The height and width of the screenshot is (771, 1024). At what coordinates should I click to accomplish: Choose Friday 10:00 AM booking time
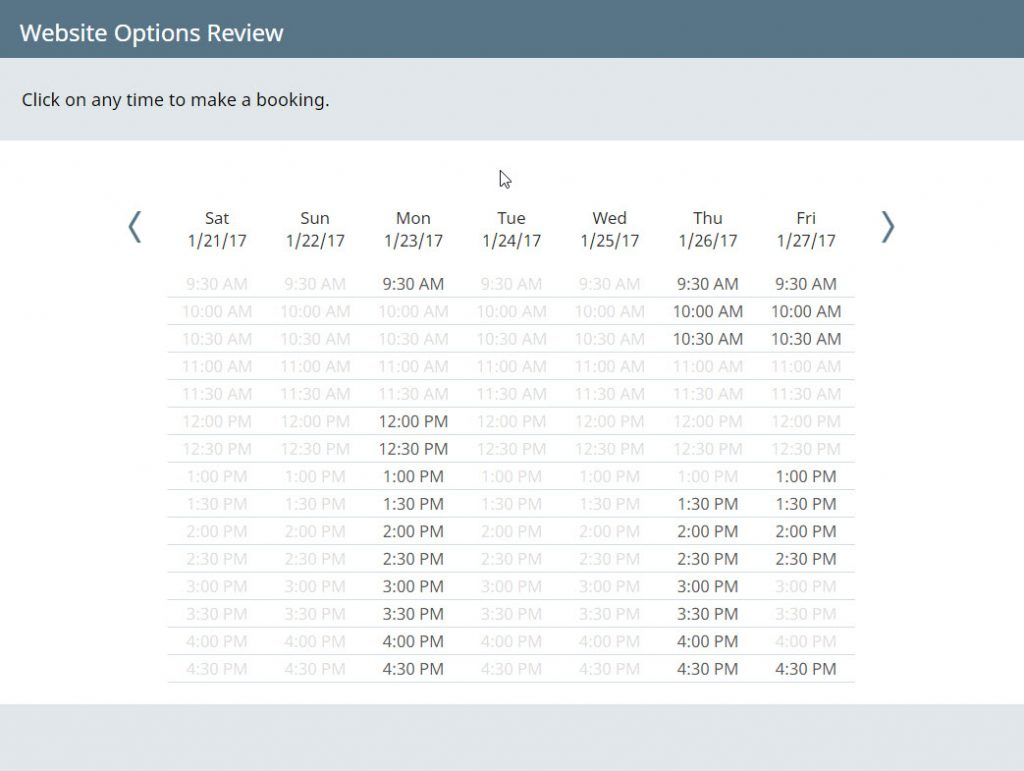pyautogui.click(x=806, y=311)
